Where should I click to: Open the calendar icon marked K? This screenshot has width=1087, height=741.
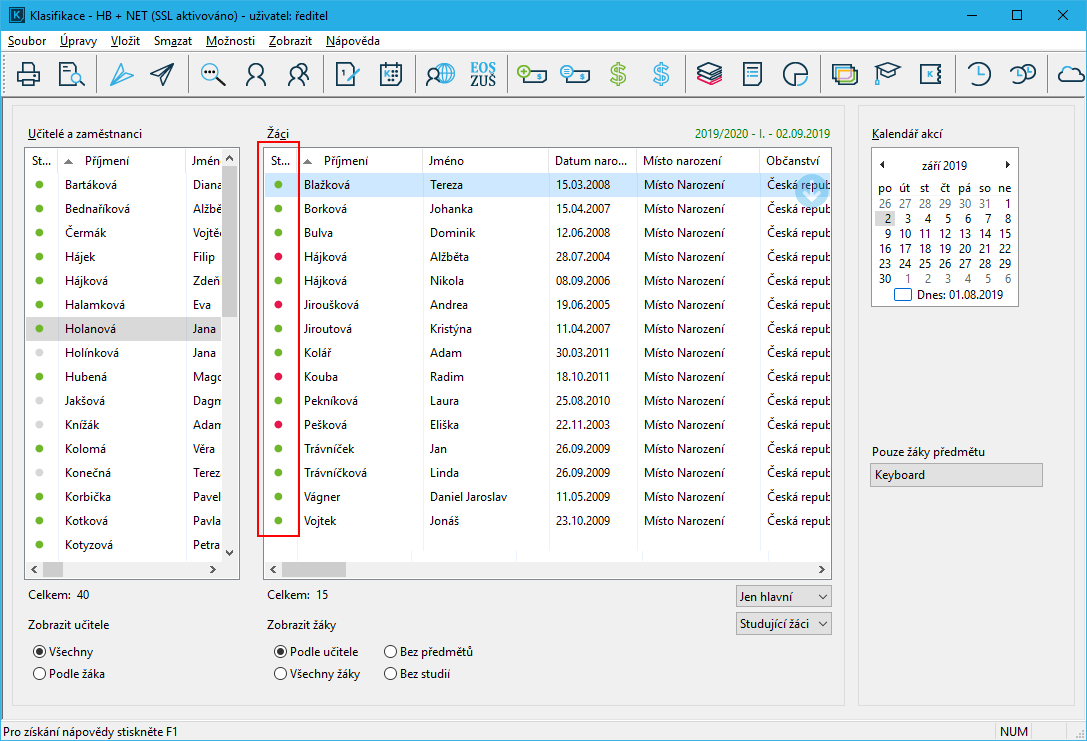(390, 74)
